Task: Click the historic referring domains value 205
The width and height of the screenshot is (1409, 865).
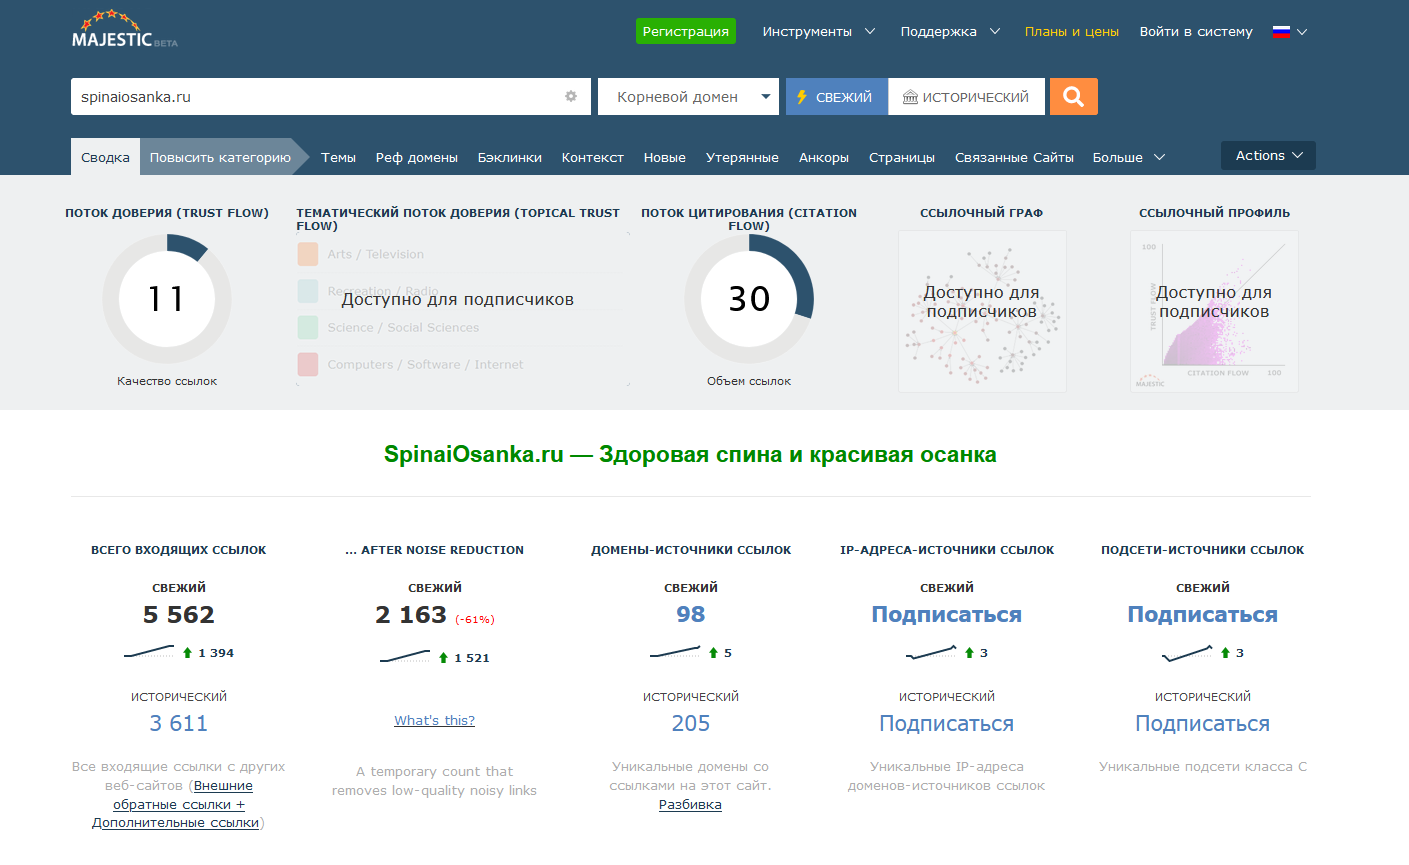Action: (x=691, y=723)
